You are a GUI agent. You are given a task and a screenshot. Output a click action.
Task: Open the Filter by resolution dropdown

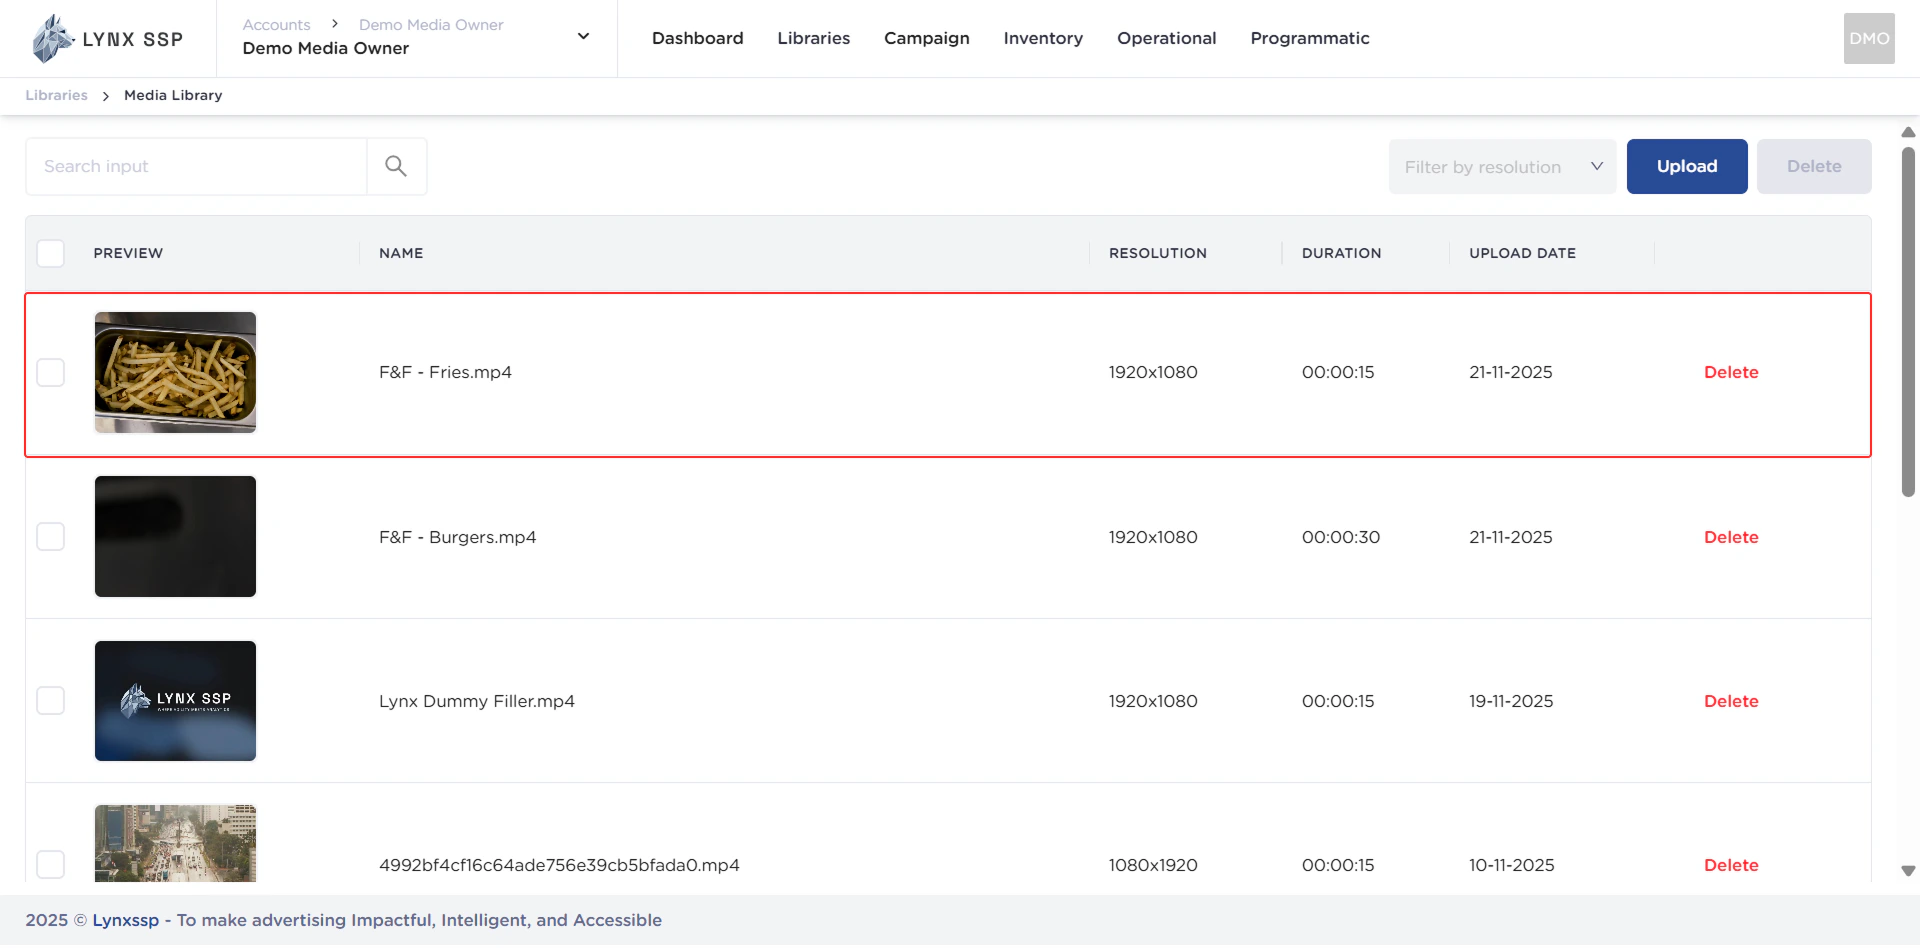tap(1502, 167)
